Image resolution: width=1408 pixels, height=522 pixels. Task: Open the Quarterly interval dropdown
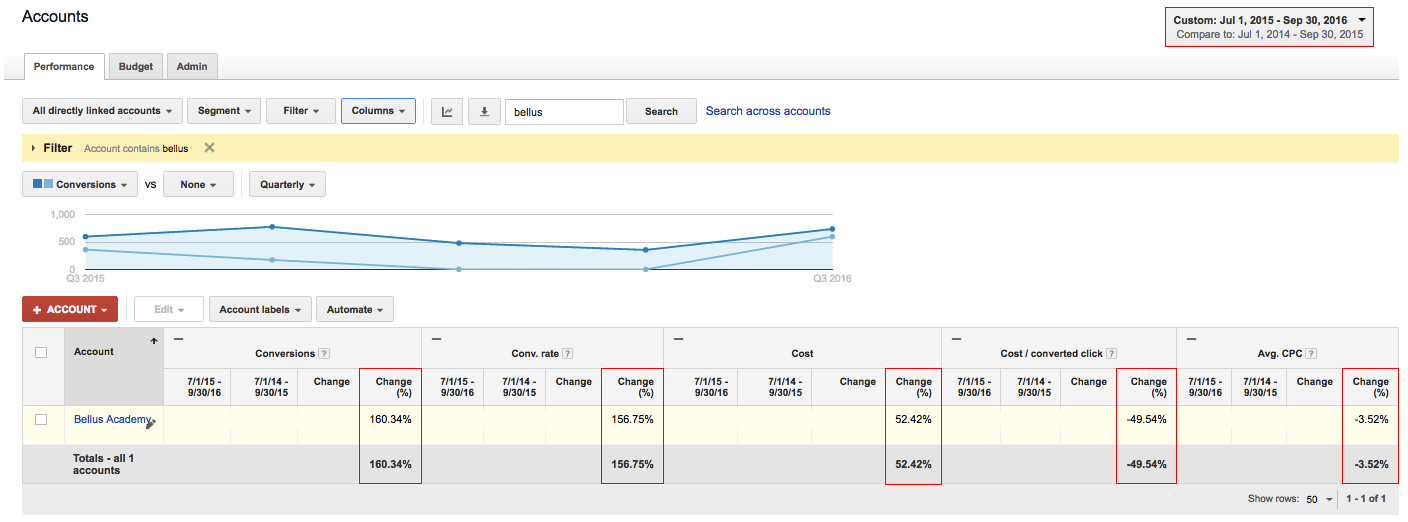[287, 185]
